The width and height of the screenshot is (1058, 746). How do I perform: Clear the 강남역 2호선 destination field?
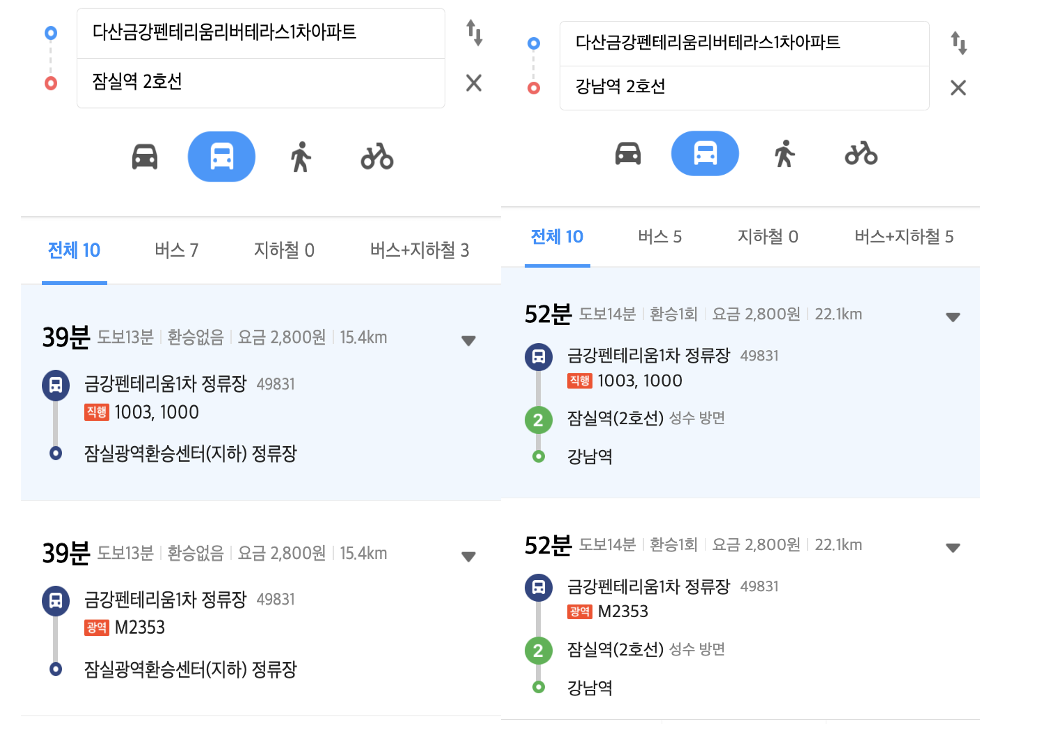(958, 88)
